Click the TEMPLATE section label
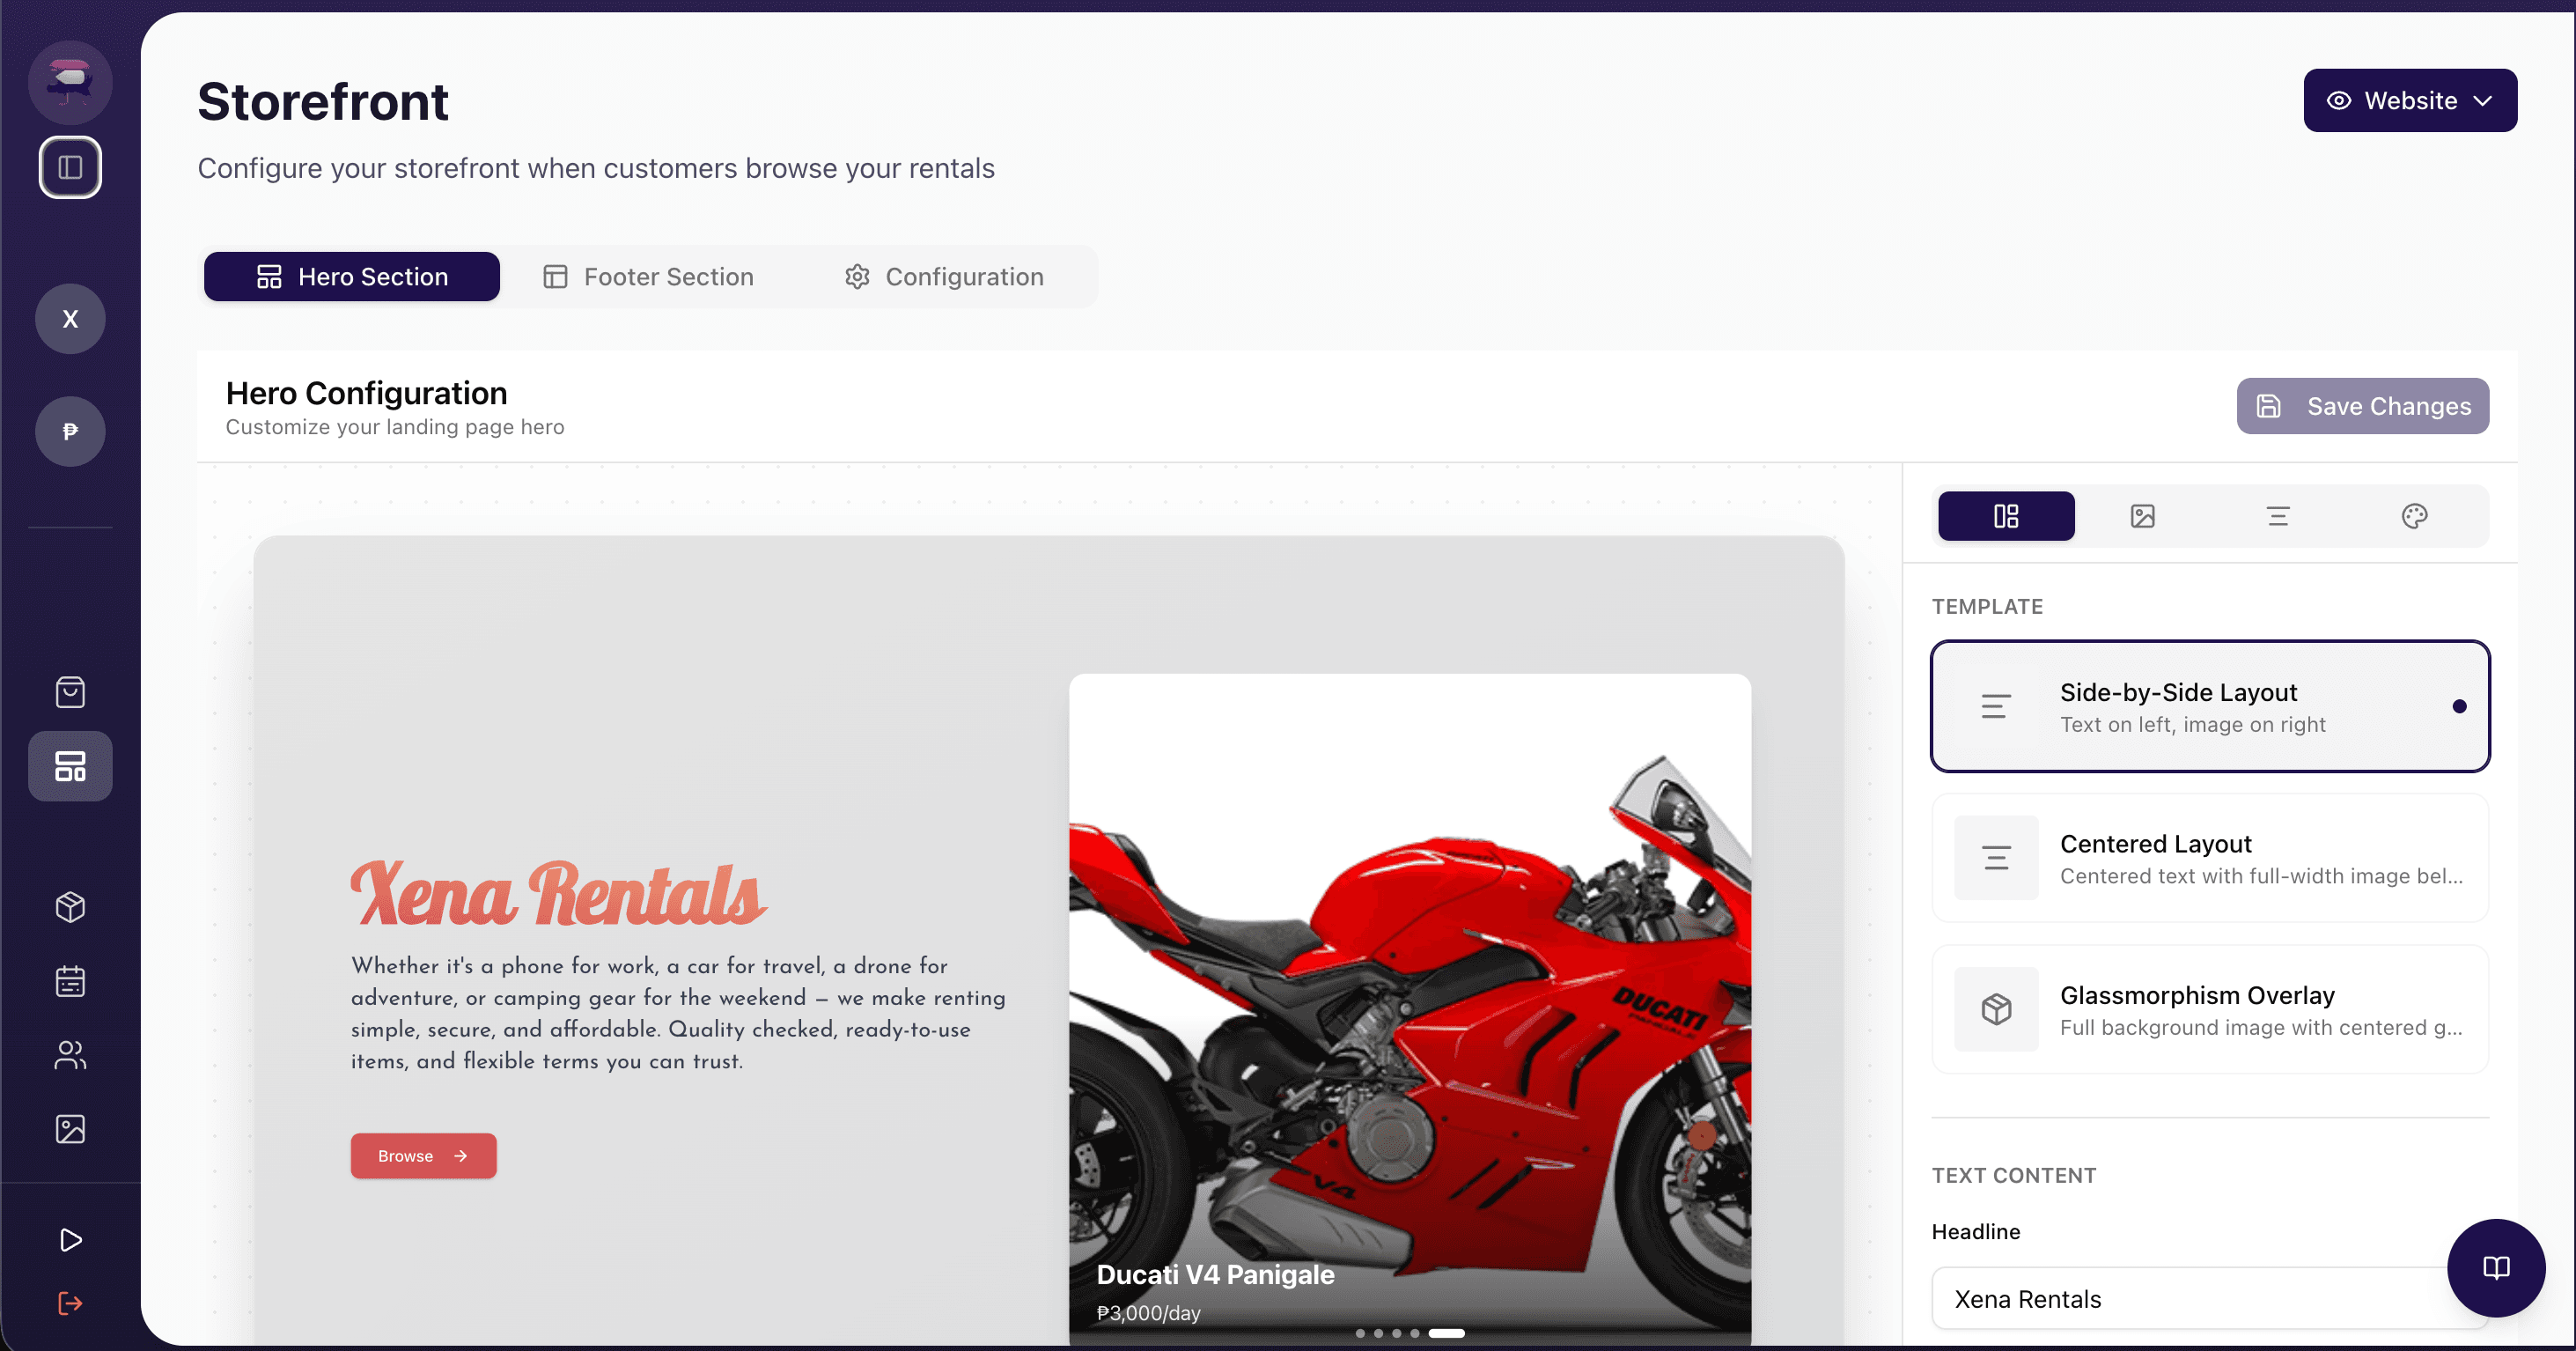The image size is (2576, 1351). pyautogui.click(x=1987, y=606)
